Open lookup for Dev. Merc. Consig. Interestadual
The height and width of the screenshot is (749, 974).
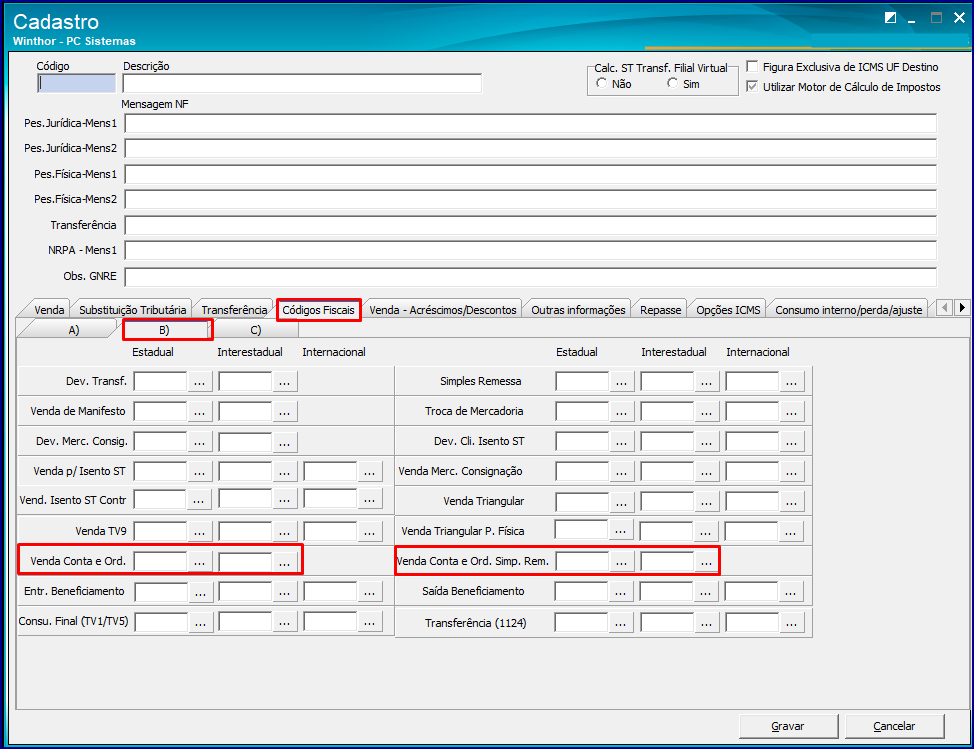pyautogui.click(x=284, y=442)
